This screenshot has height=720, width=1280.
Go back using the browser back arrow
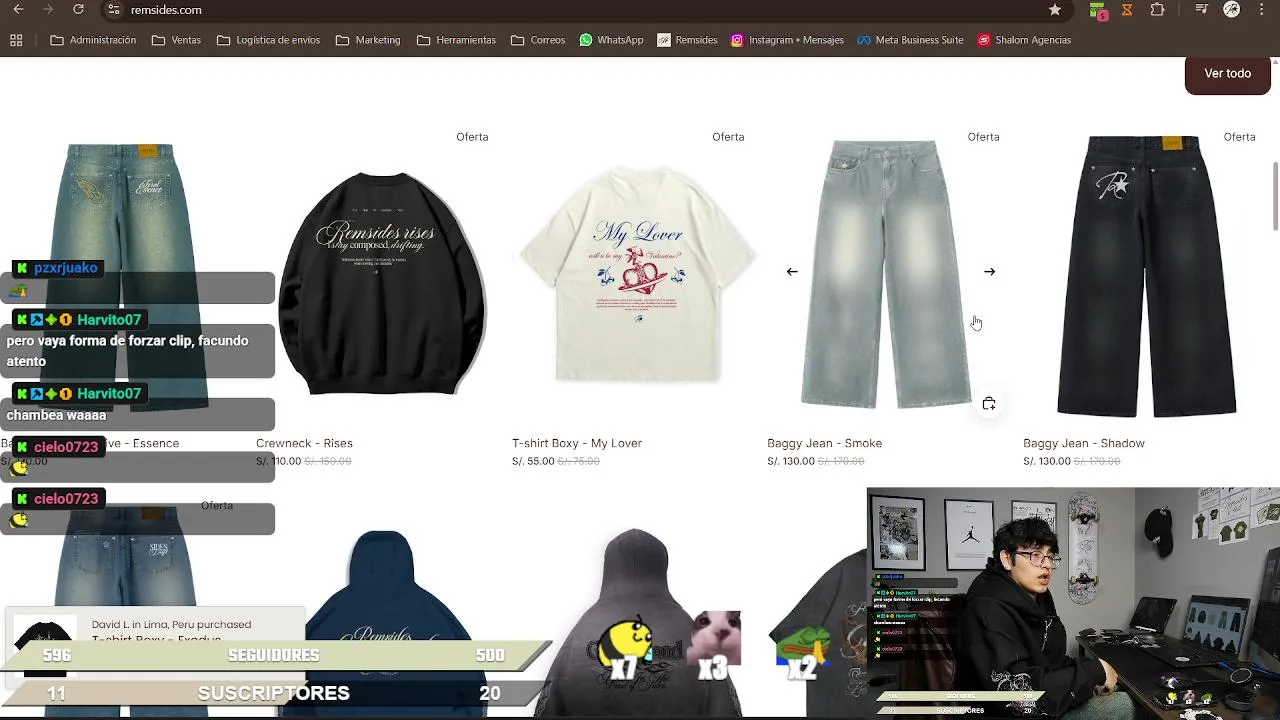(17, 10)
